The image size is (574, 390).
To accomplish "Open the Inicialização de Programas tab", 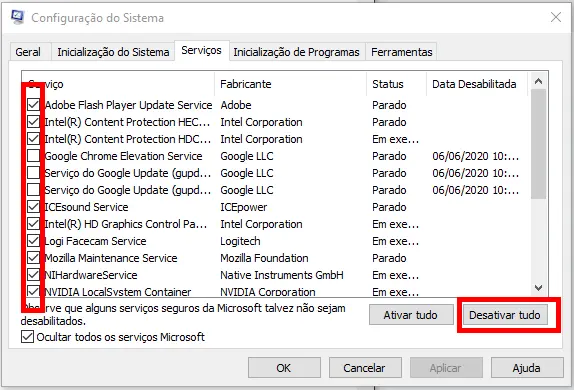I will [297, 52].
